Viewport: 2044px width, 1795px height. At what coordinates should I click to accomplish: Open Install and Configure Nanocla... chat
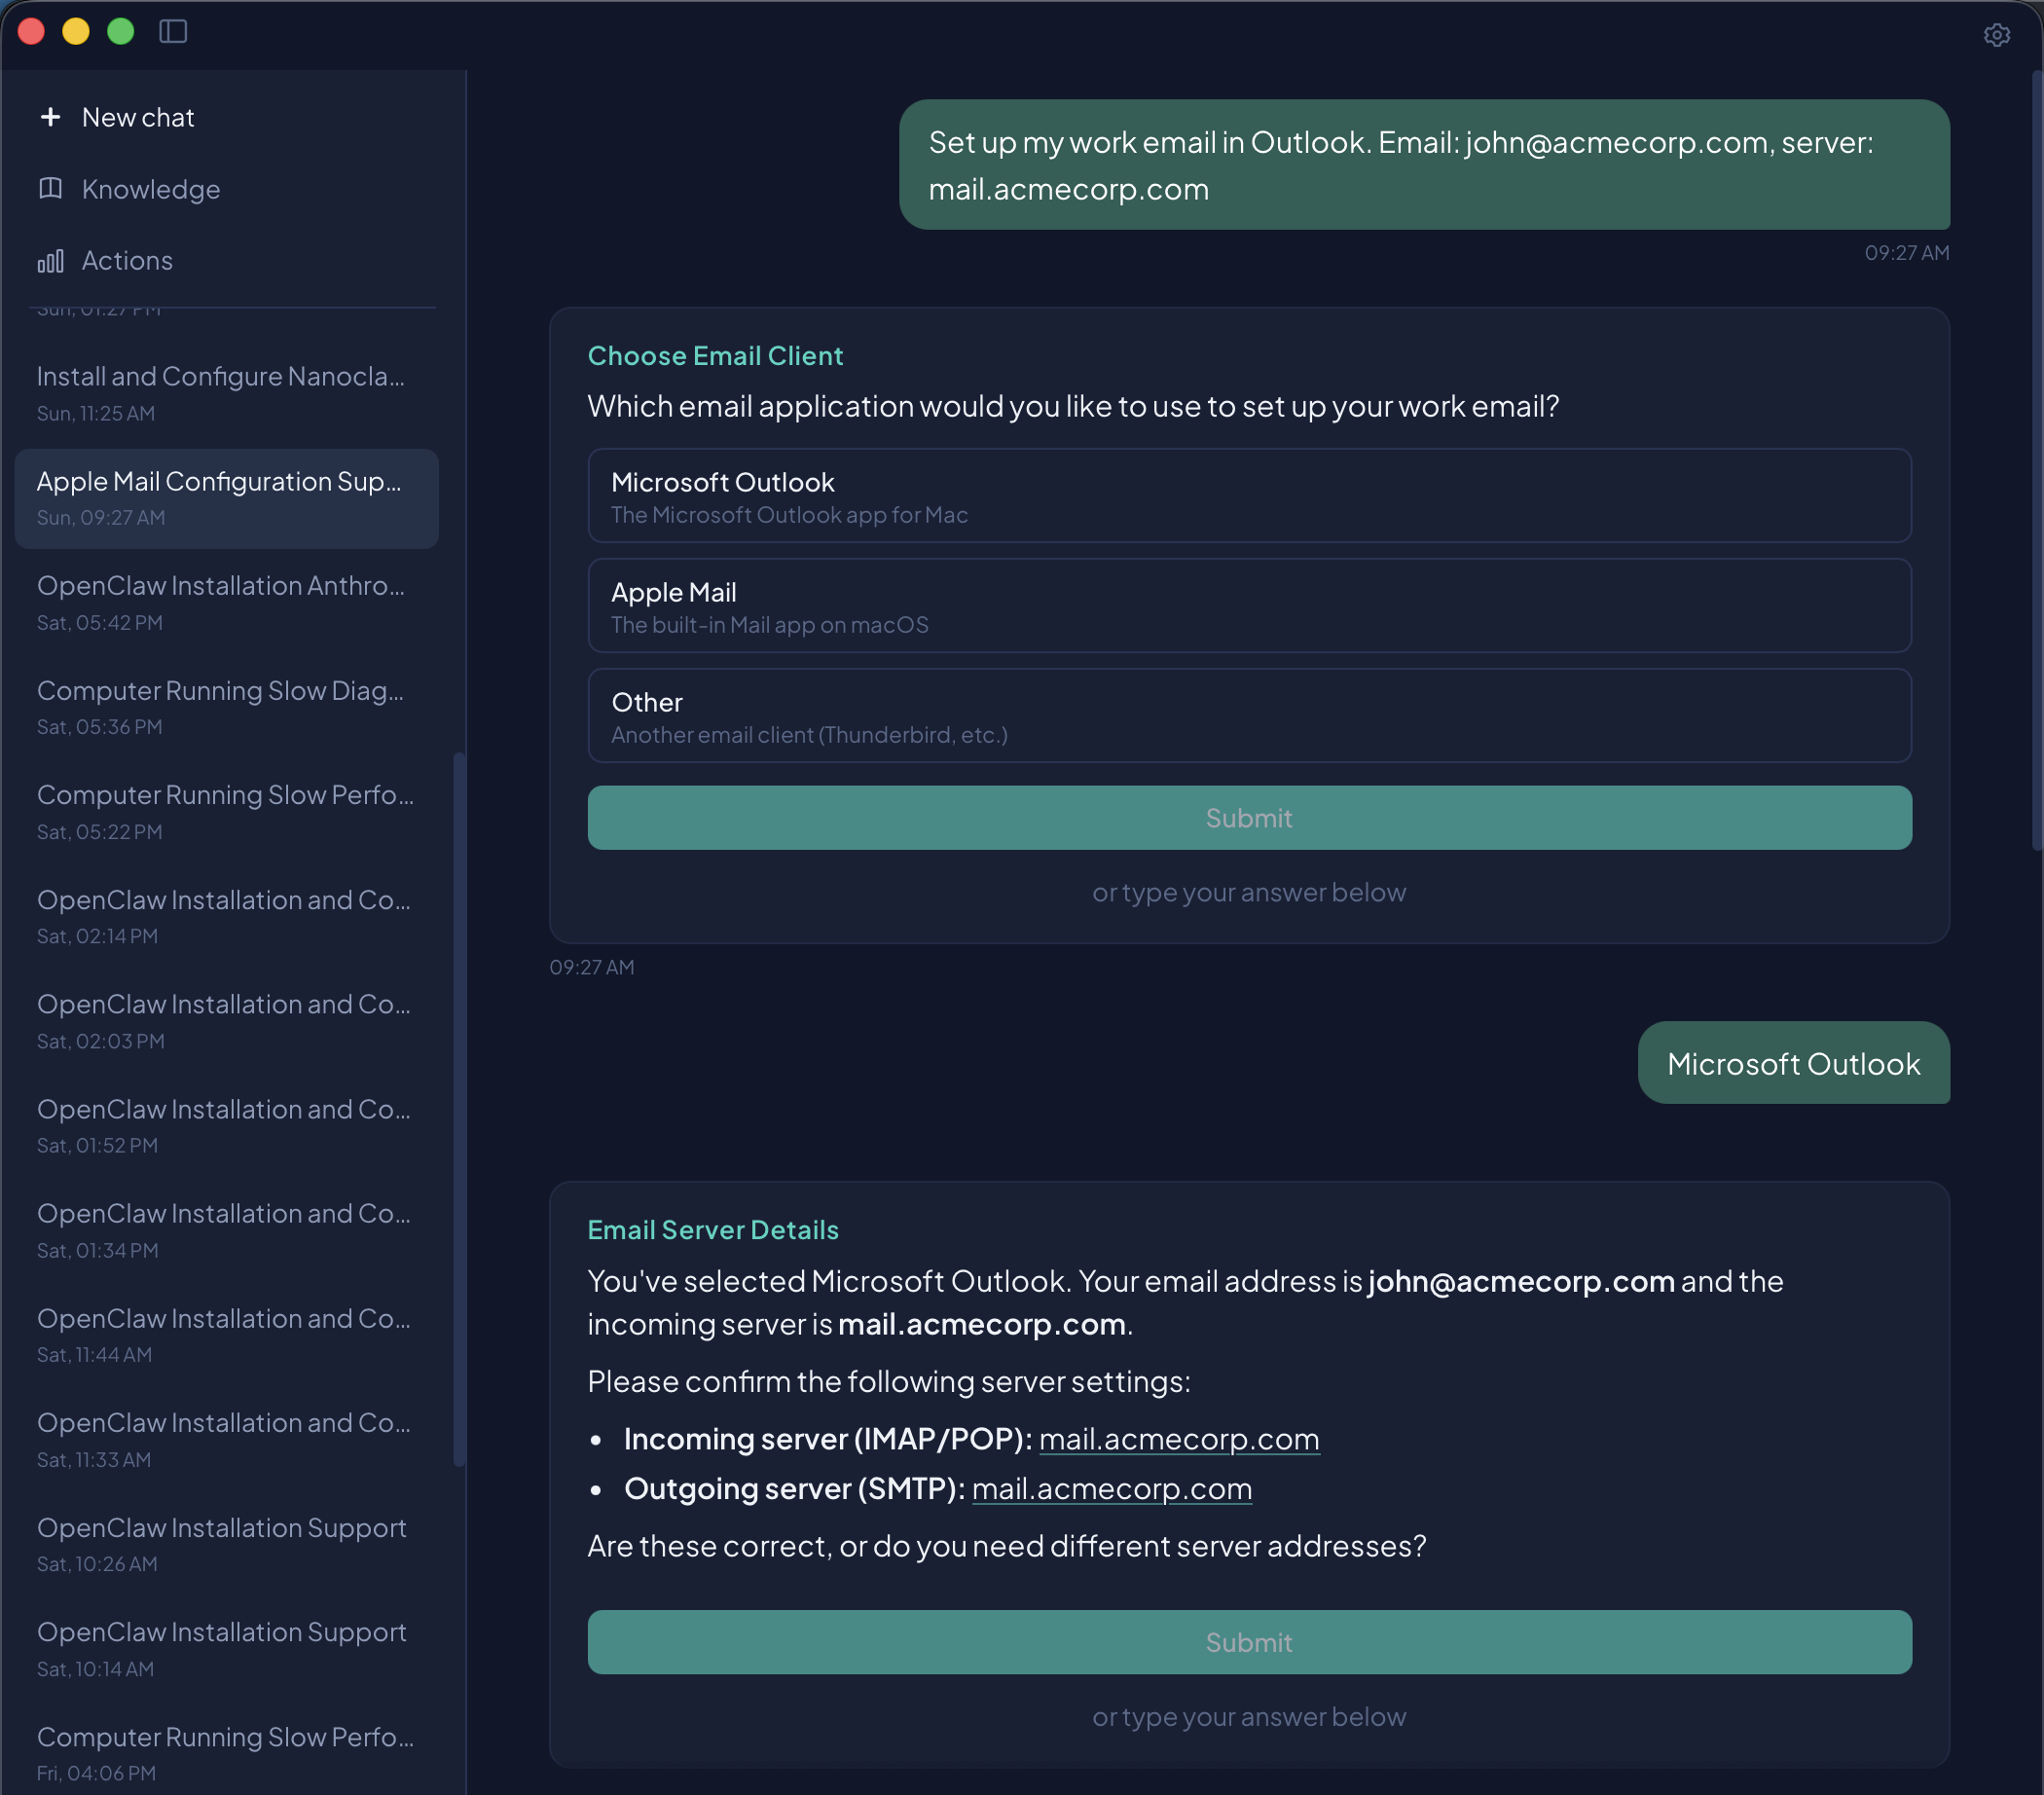[x=222, y=393]
